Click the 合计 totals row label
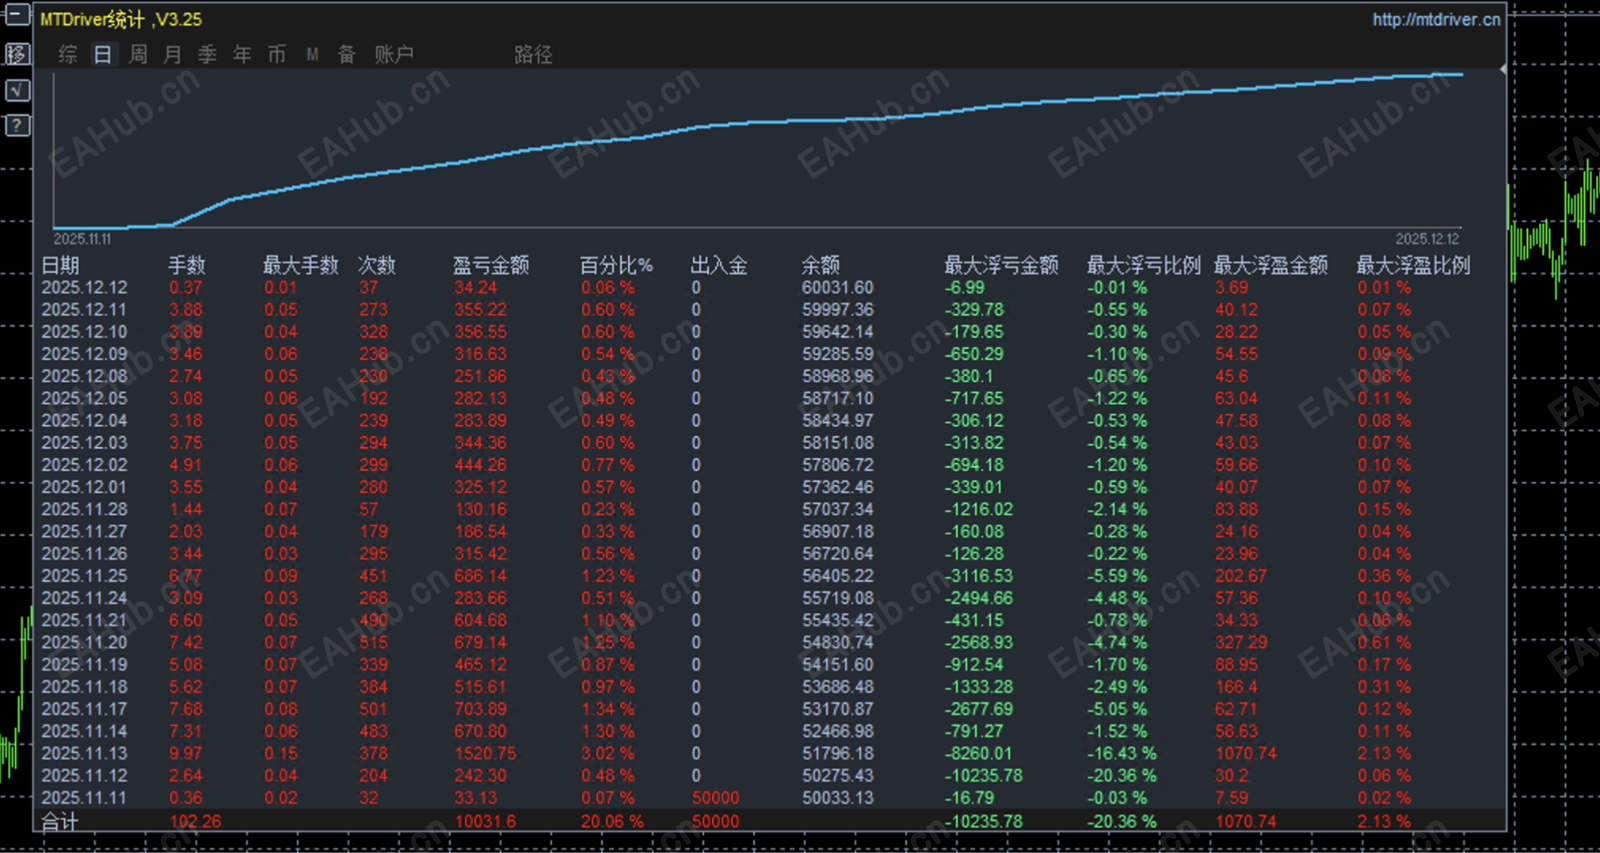Screen dimensions: 1600x853 (59, 821)
